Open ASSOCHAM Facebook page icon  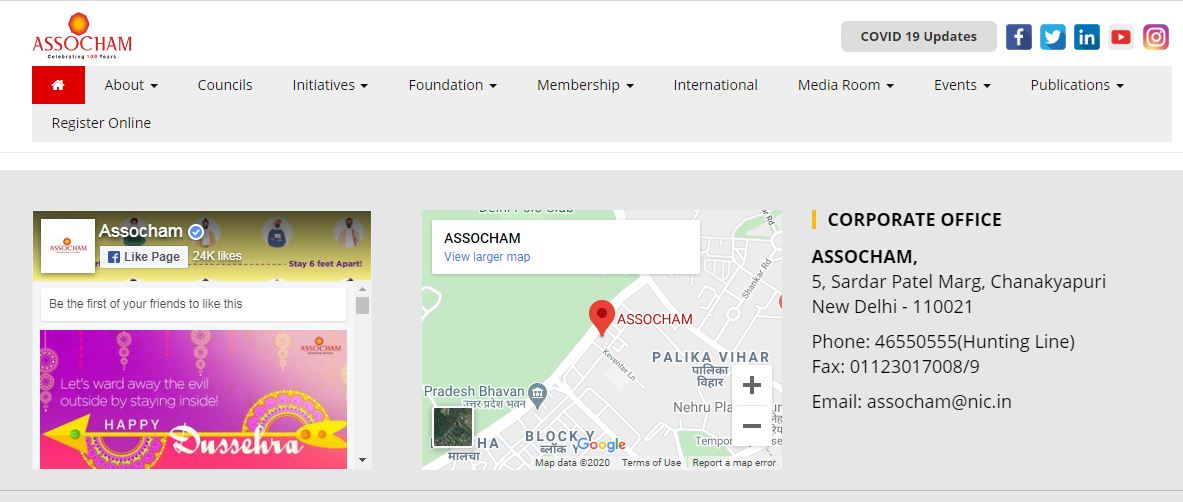pos(1018,37)
